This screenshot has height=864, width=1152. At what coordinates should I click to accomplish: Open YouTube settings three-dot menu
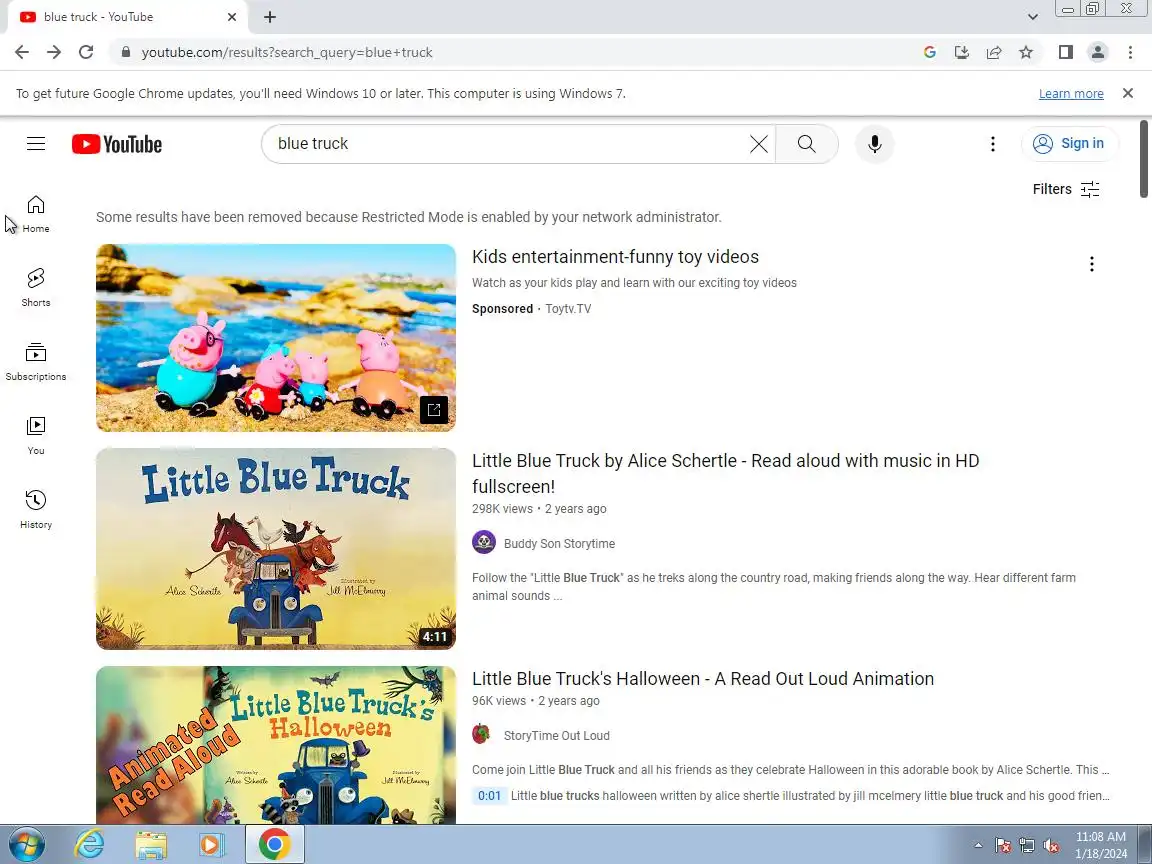point(993,144)
